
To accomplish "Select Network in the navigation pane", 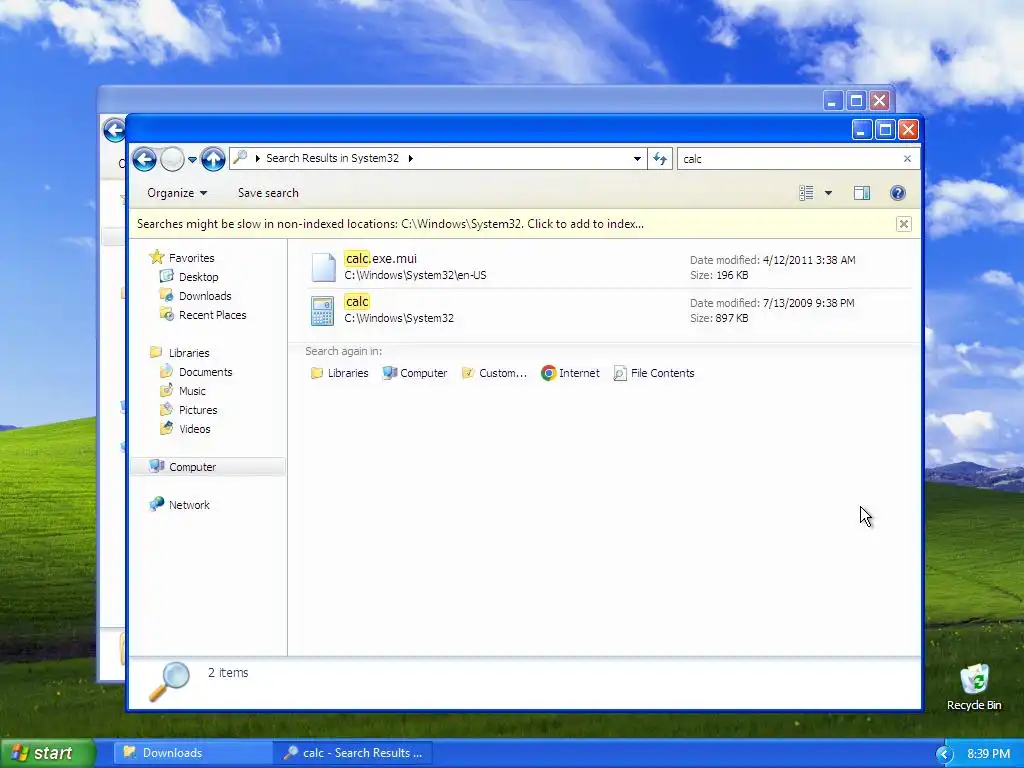I will coord(189,504).
